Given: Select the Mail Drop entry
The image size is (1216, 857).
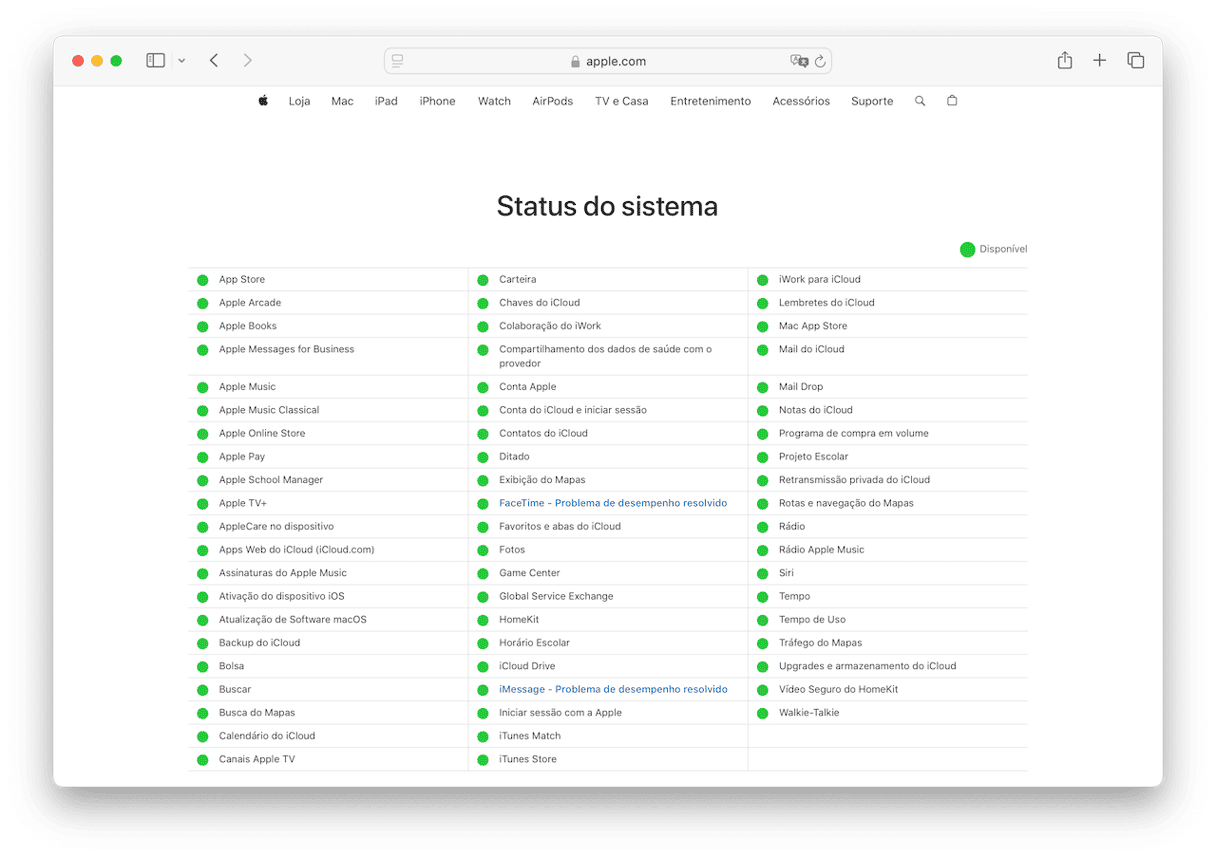Looking at the screenshot, I should (801, 387).
